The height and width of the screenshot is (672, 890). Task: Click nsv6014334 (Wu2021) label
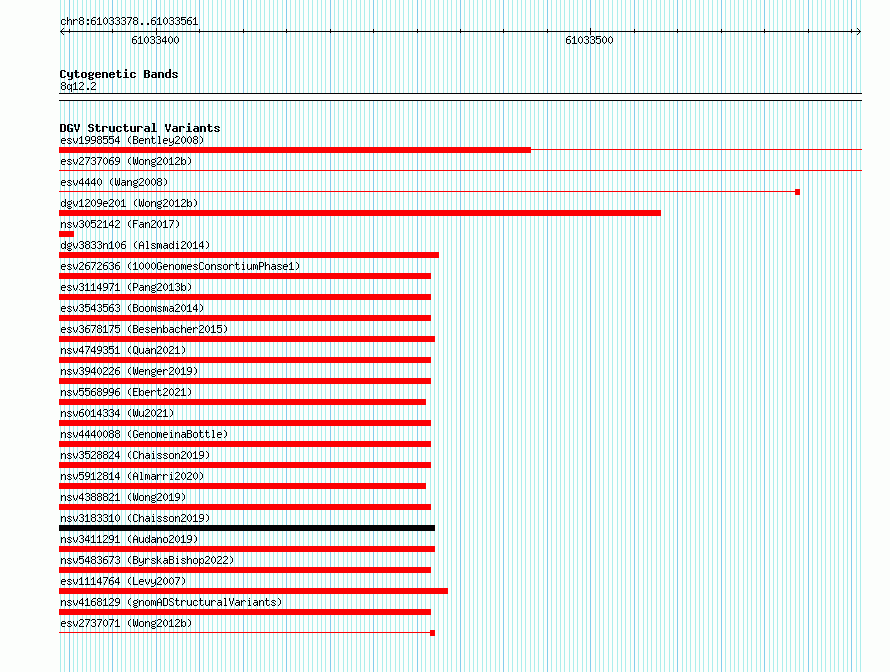click(117, 413)
